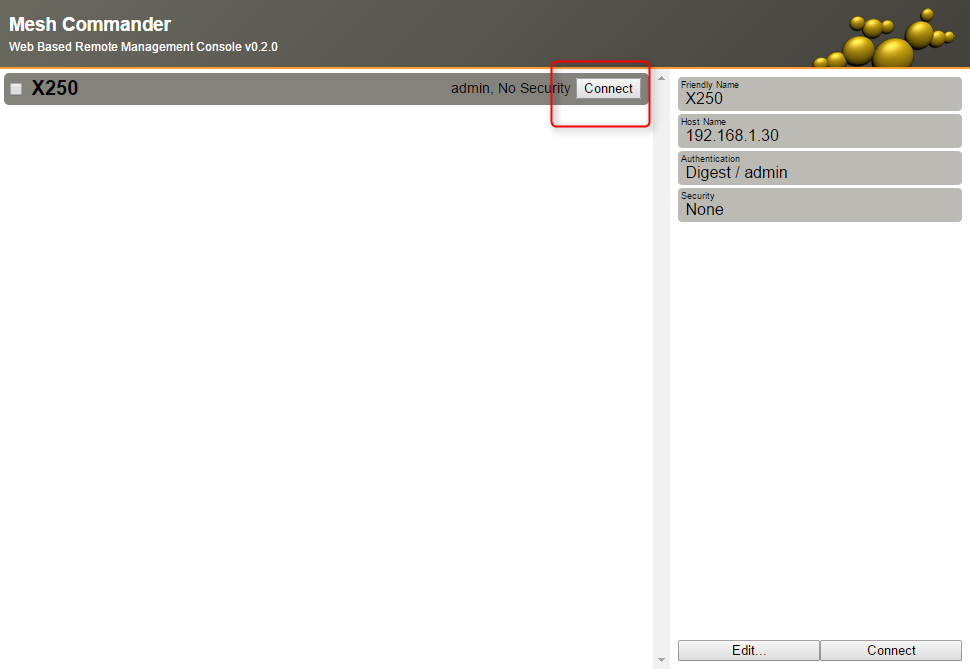Click the scrollbar down arrow of computer list
The height and width of the screenshot is (669, 970).
coord(661,661)
